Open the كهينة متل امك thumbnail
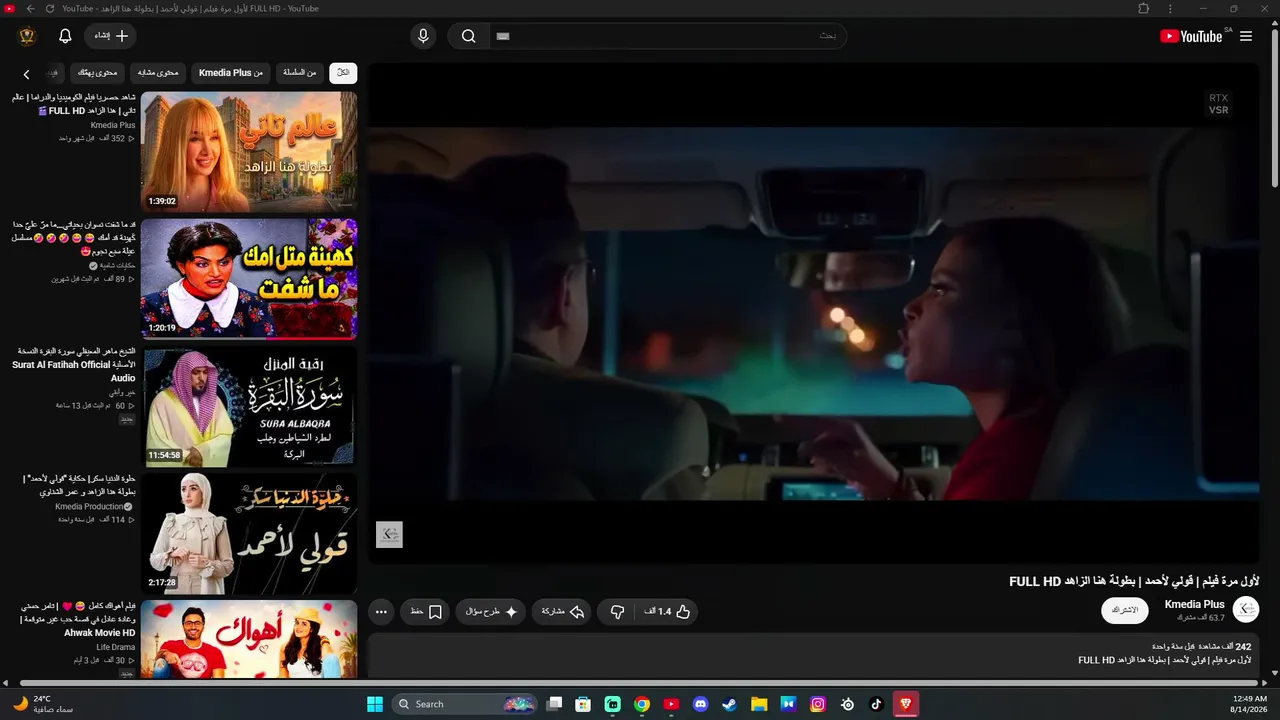The height and width of the screenshot is (720, 1280). [249, 279]
